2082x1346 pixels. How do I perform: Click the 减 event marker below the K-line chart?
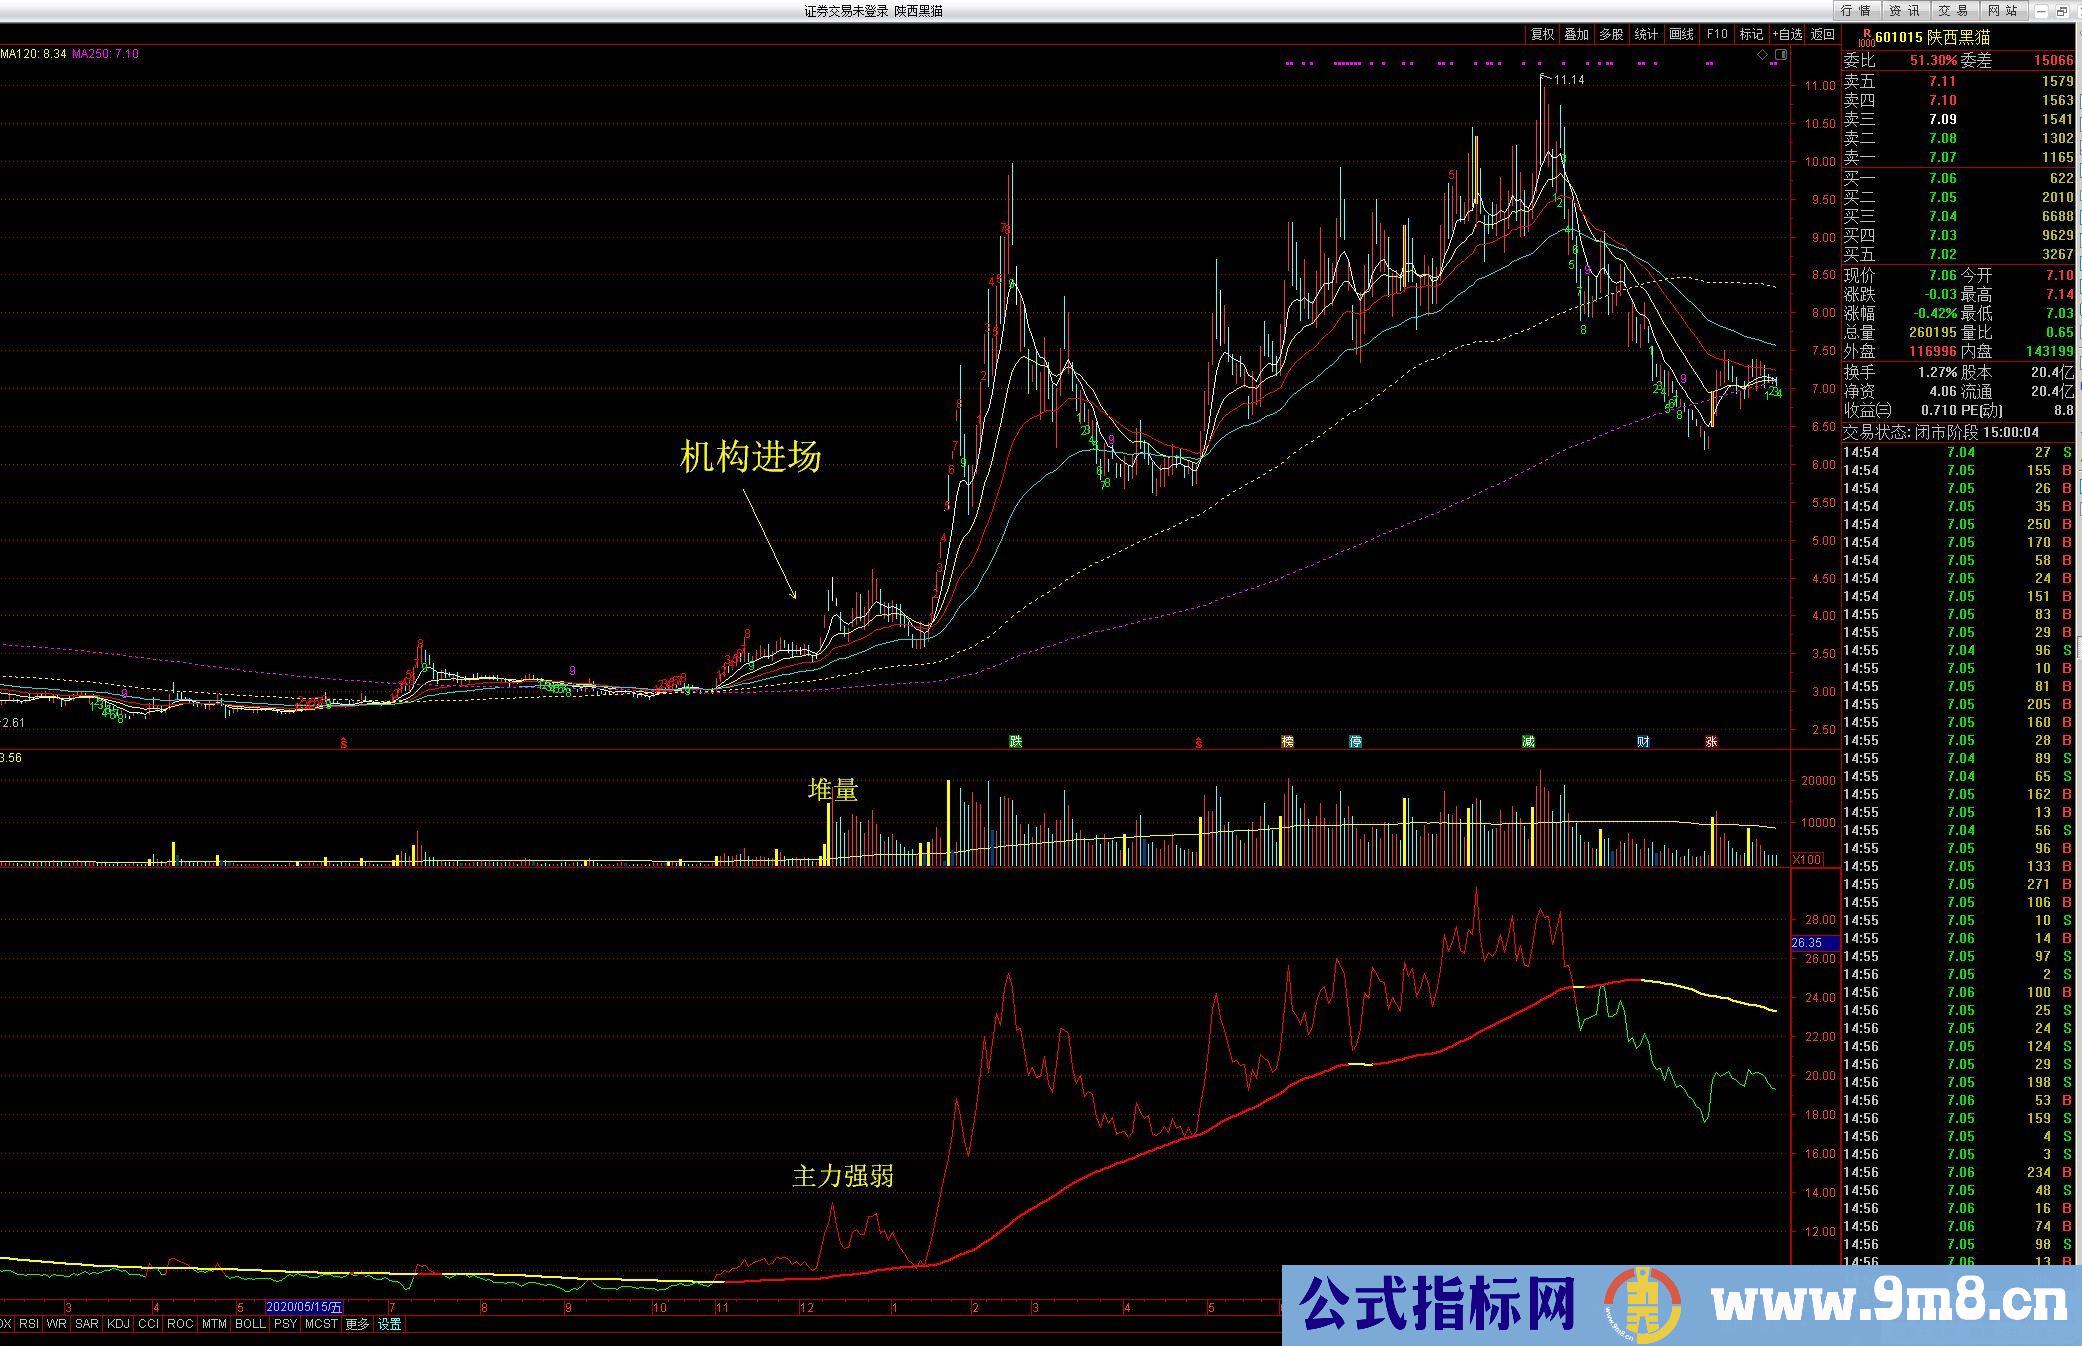coord(1528,742)
